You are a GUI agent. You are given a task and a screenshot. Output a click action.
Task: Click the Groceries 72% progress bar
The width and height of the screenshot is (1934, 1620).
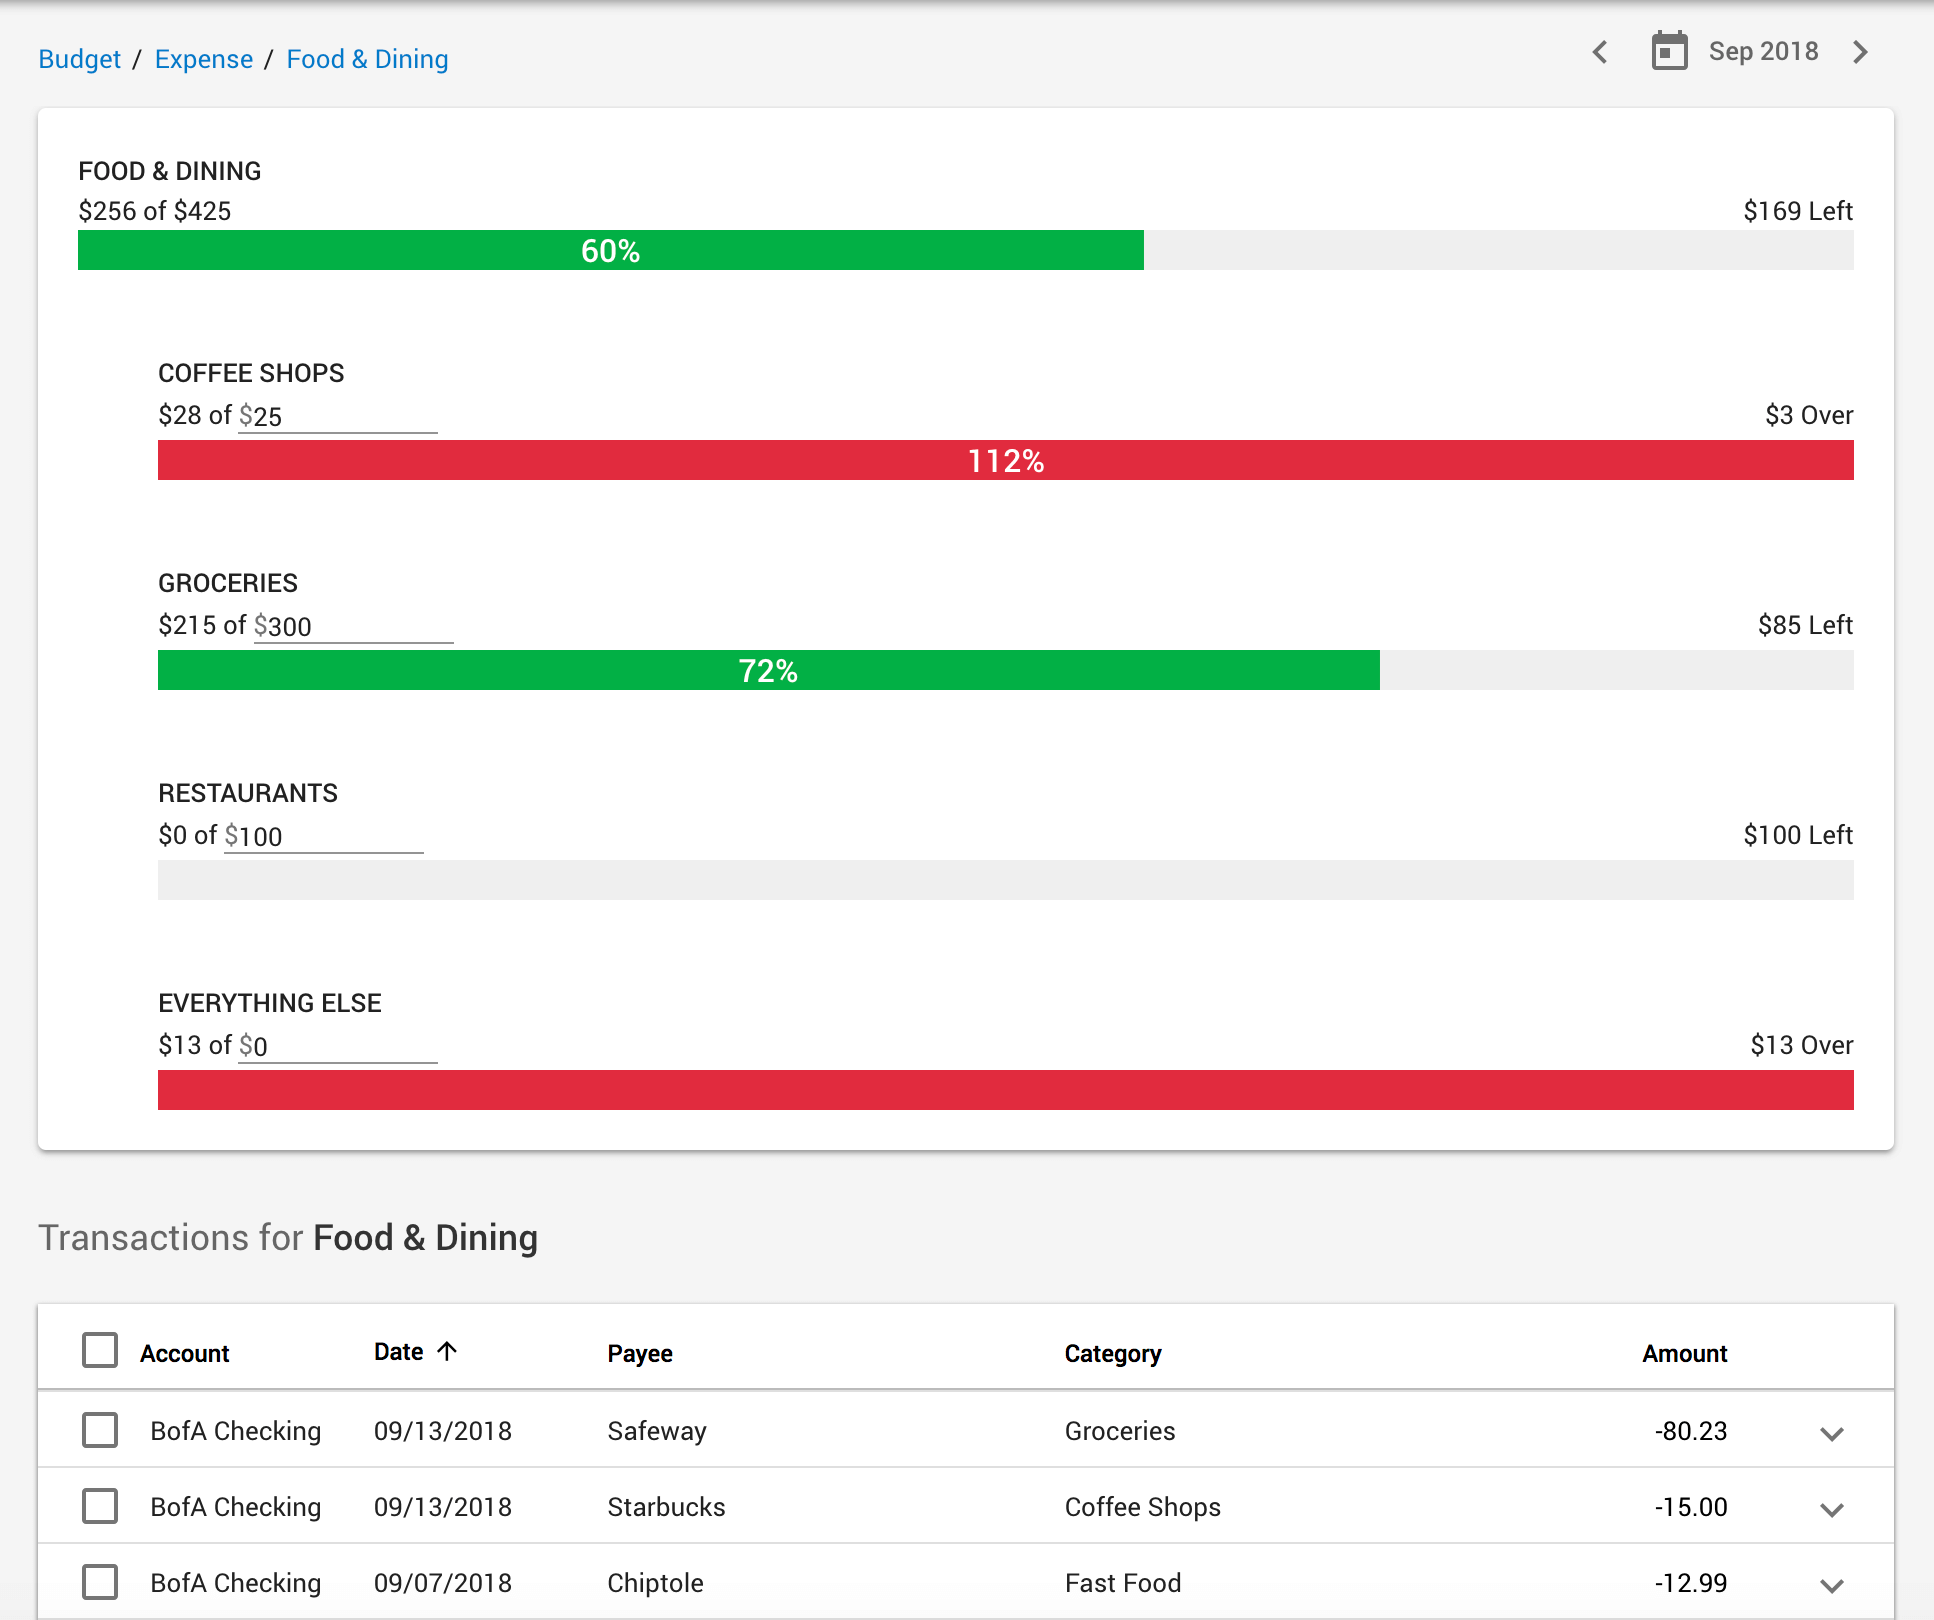tap(768, 670)
